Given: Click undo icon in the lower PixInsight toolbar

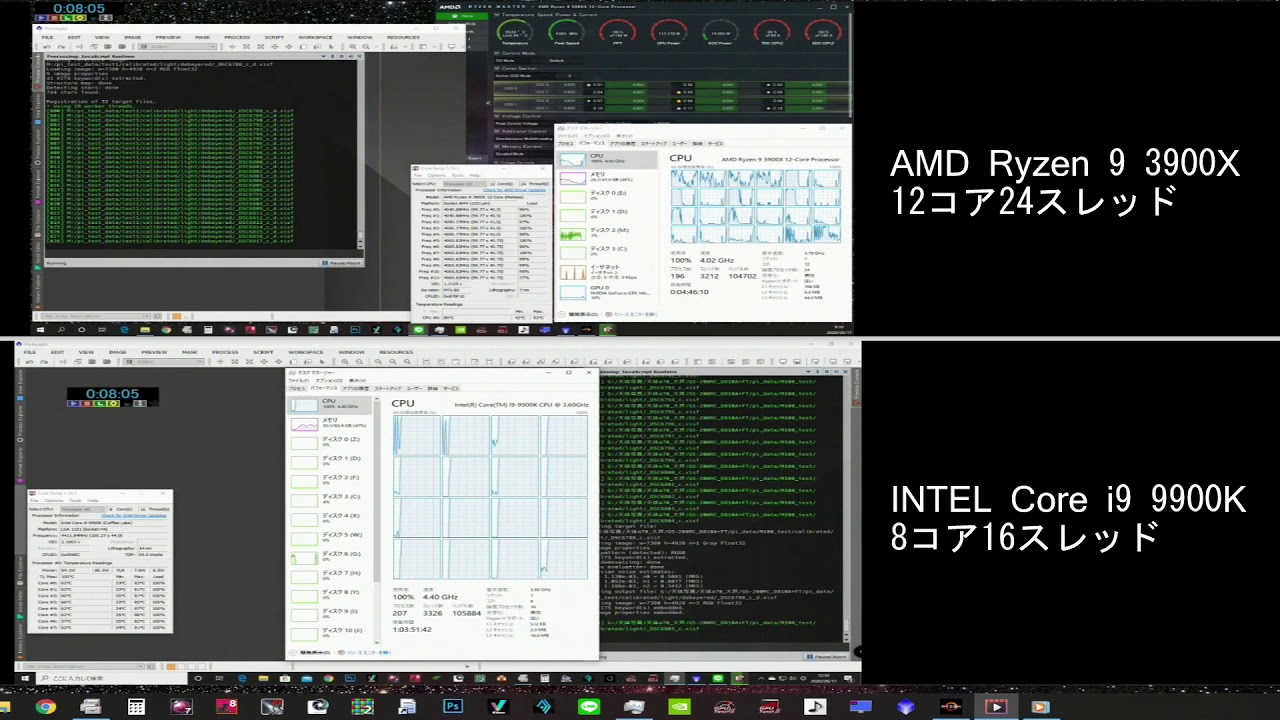Looking at the screenshot, I should pos(29,362).
